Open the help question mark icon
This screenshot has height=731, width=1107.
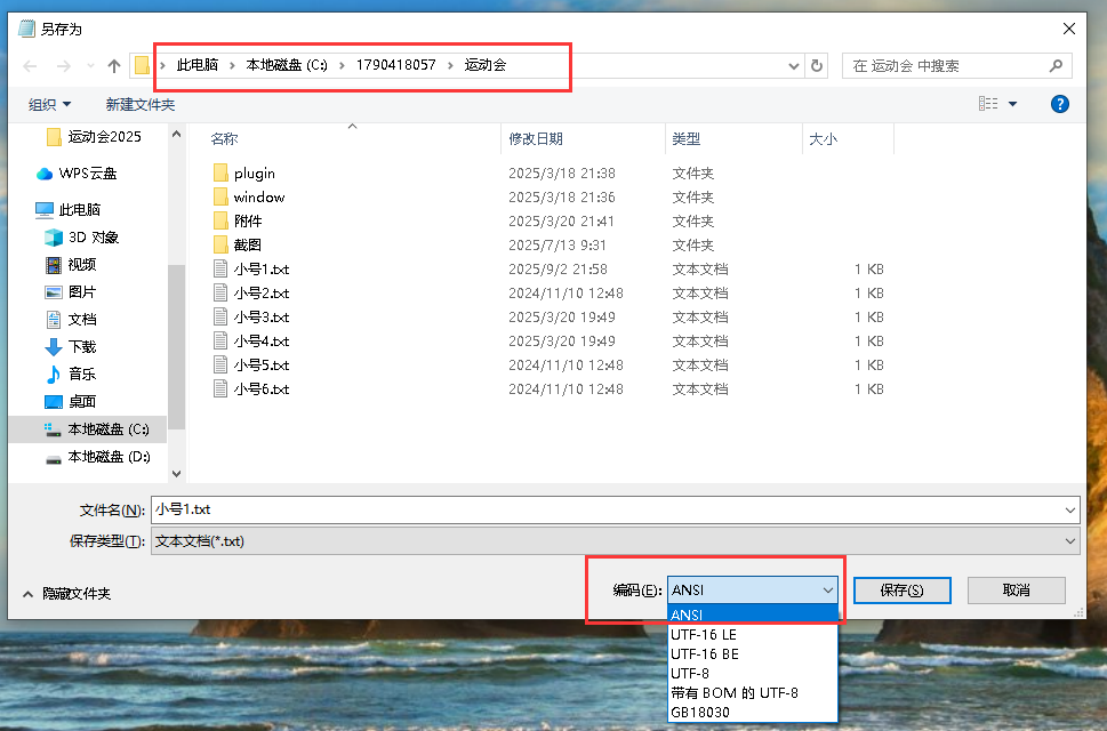tap(1060, 104)
